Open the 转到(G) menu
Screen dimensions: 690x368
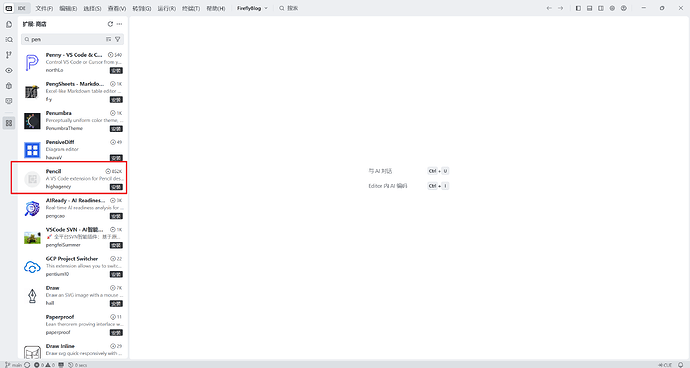click(142, 8)
